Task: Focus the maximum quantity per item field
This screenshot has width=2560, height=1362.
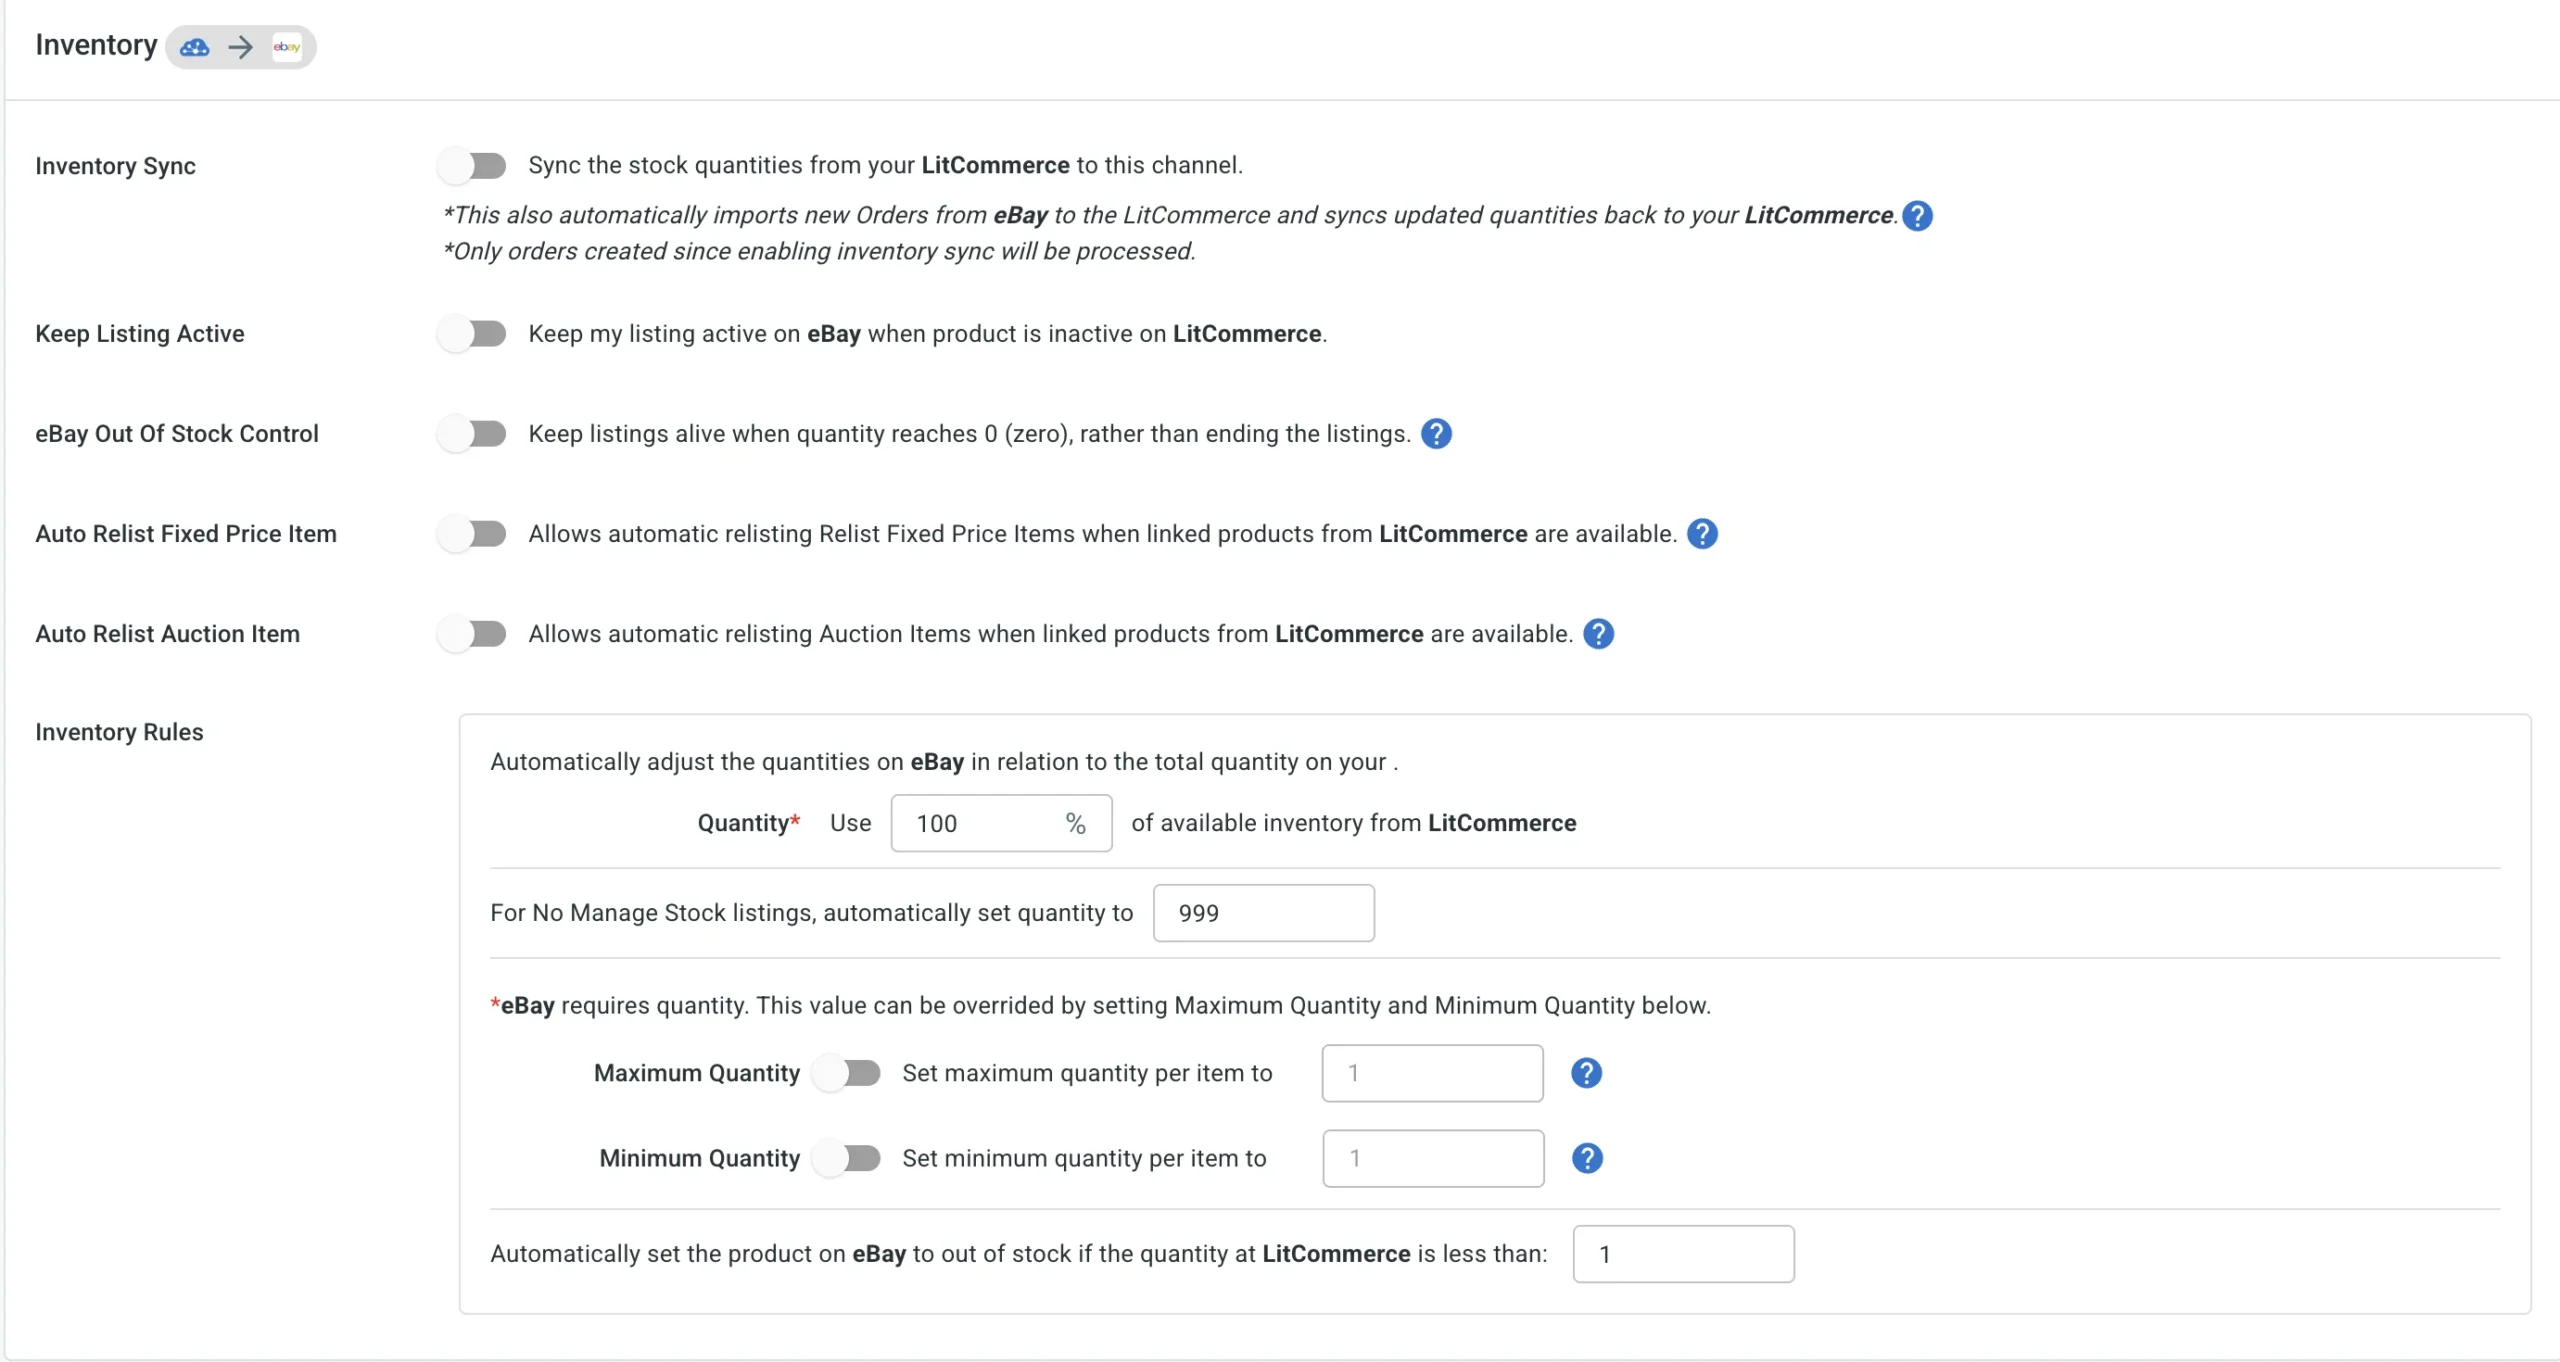Action: [x=1432, y=1073]
